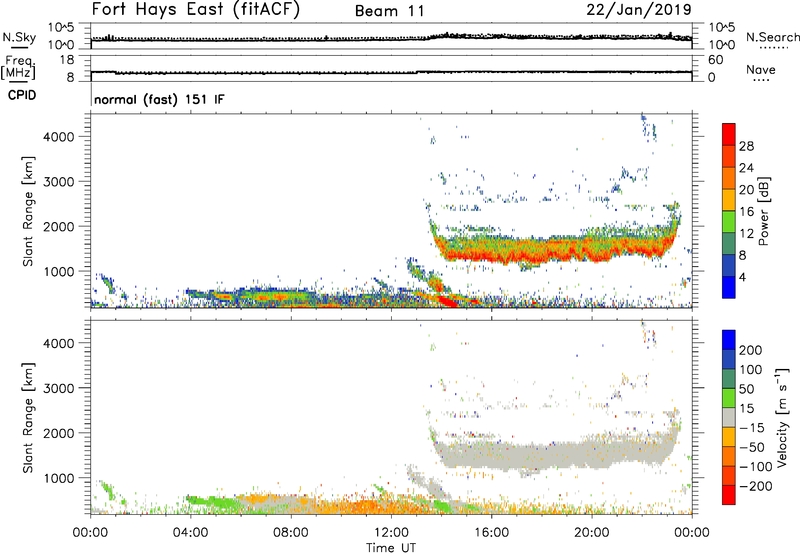Click "2000" tick on Power panel range axis
This screenshot has height=554, width=800.
pos(59,226)
